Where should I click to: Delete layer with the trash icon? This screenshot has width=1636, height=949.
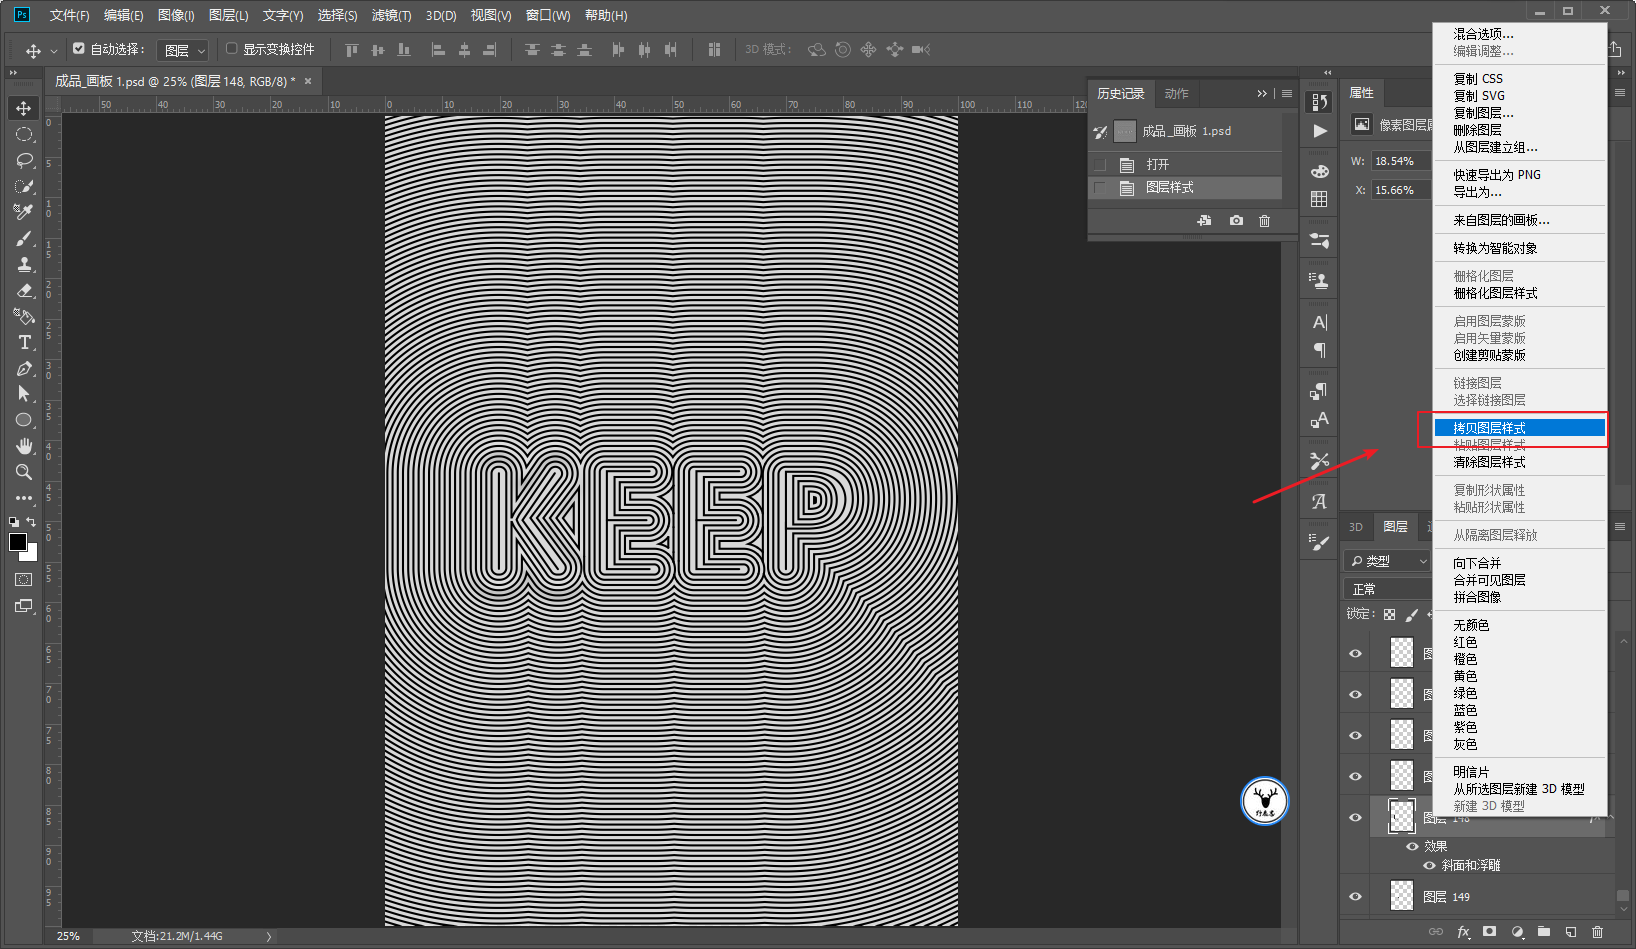1597,932
